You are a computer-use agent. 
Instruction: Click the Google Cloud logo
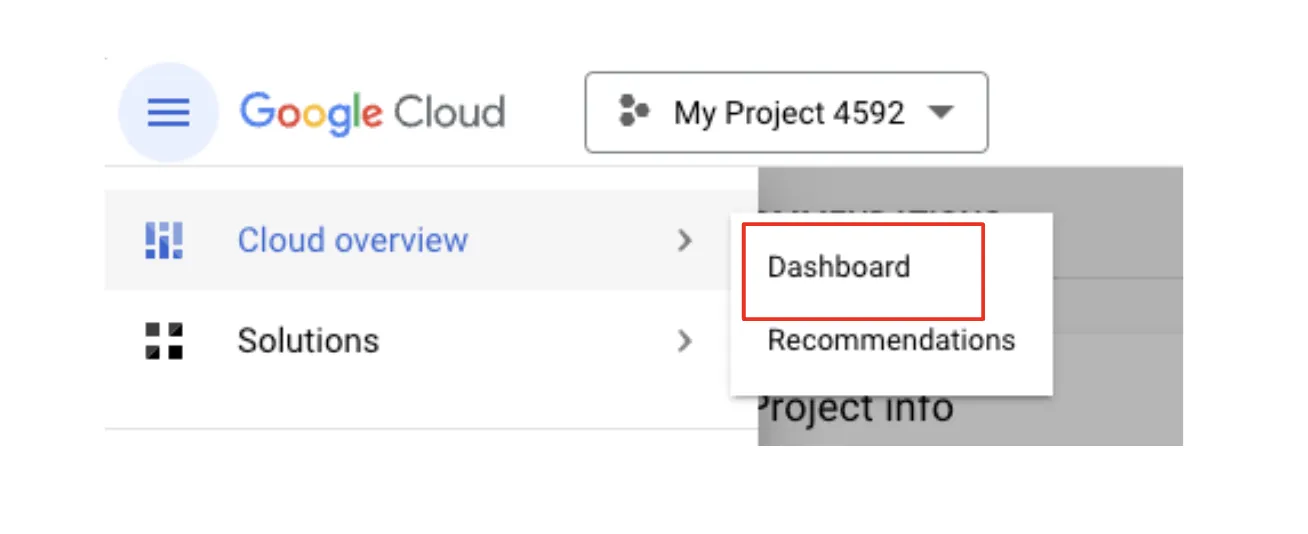pos(372,113)
